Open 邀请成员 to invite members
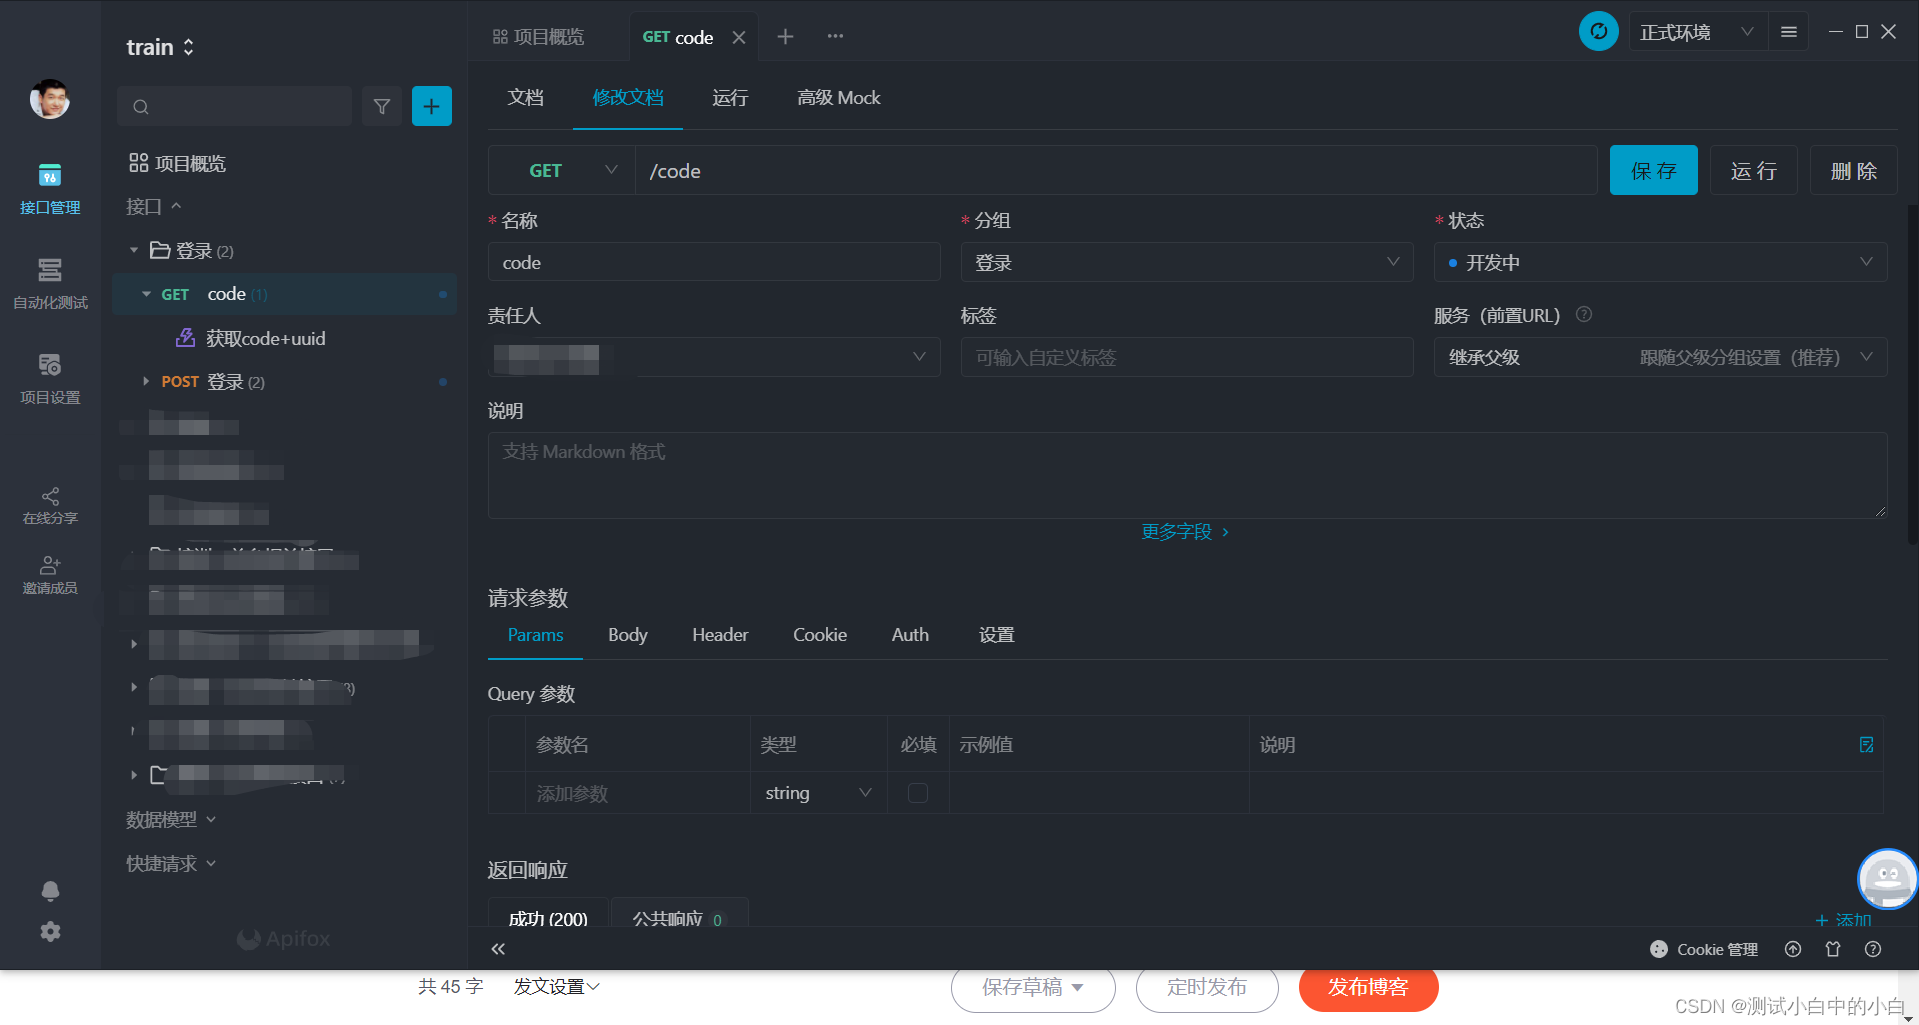The image size is (1919, 1025). point(49,573)
